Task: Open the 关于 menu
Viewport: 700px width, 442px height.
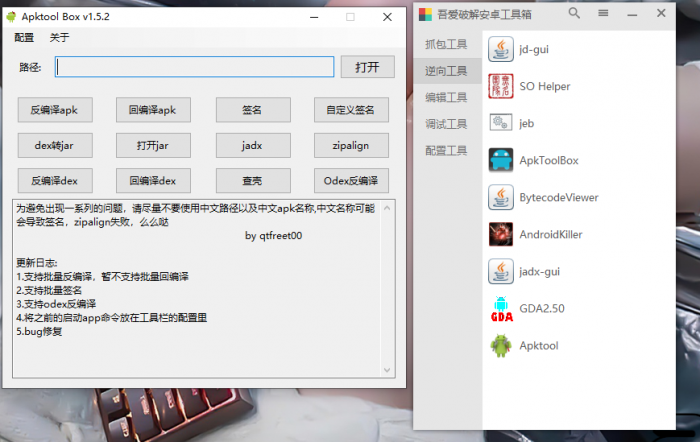Action: 59,38
